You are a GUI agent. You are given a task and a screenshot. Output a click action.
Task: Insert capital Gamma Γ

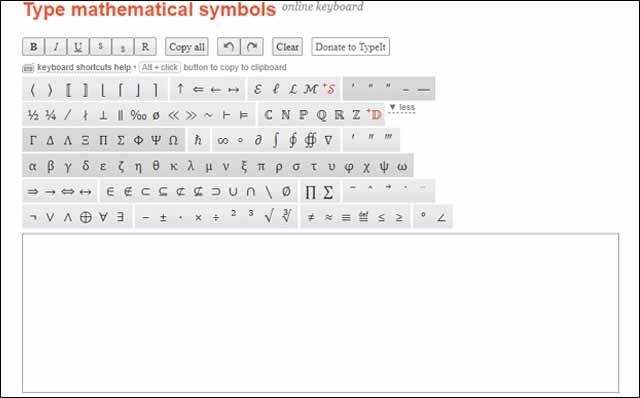pyautogui.click(x=33, y=140)
